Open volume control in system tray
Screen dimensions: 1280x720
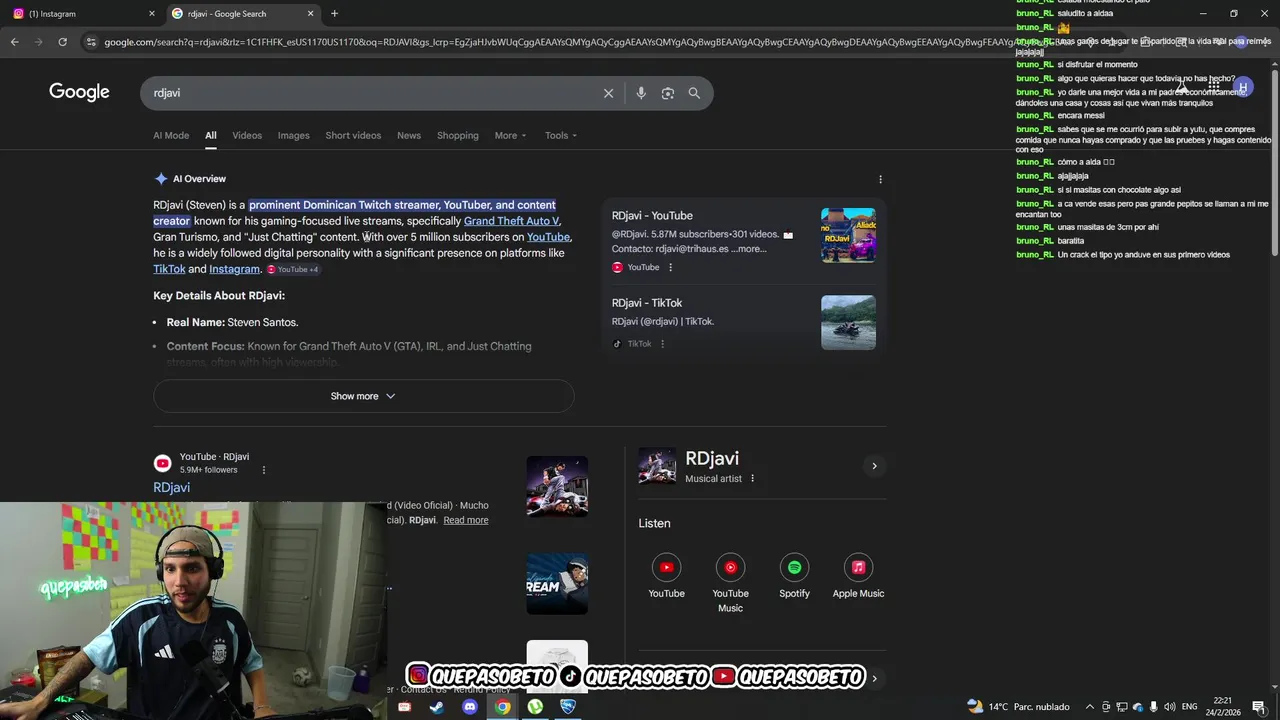tap(1170, 707)
